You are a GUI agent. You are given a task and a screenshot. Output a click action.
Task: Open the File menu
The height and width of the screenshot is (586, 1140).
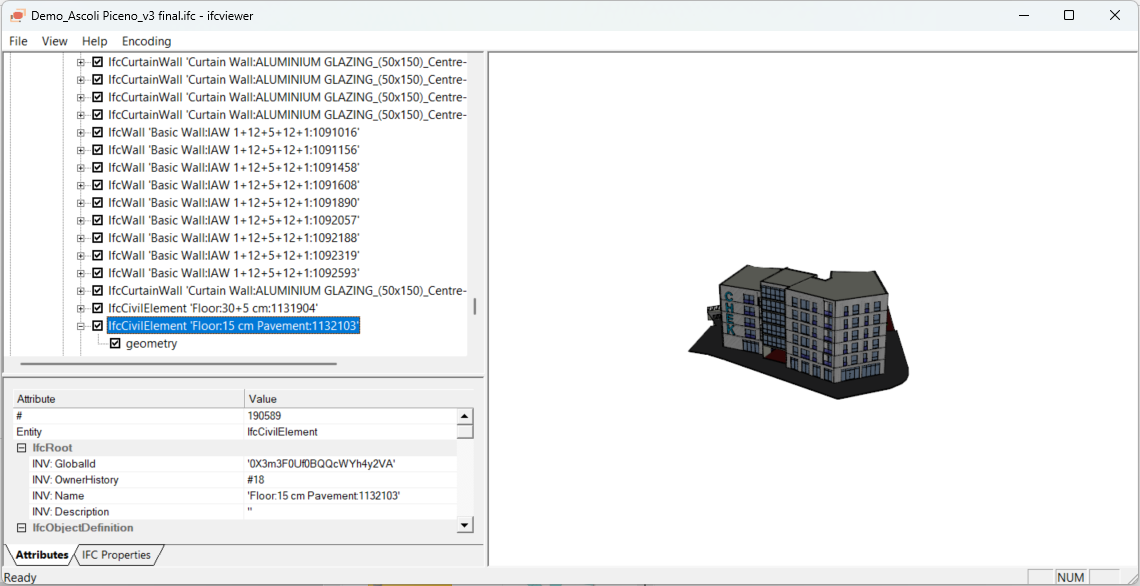(x=18, y=41)
